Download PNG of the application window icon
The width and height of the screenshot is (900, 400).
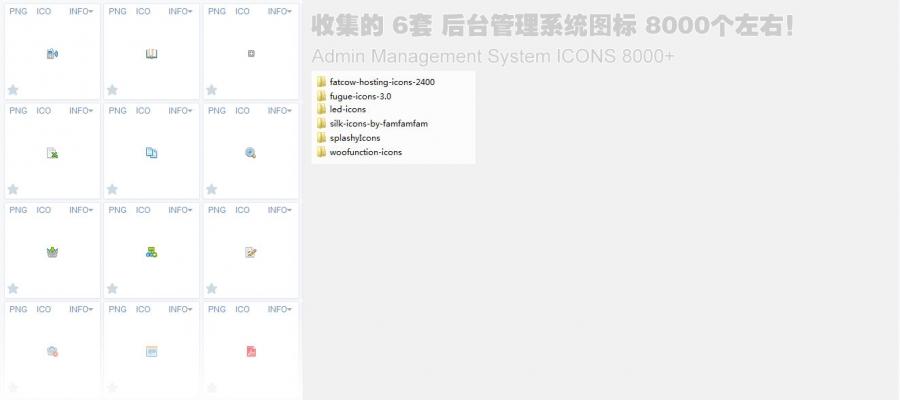118,309
